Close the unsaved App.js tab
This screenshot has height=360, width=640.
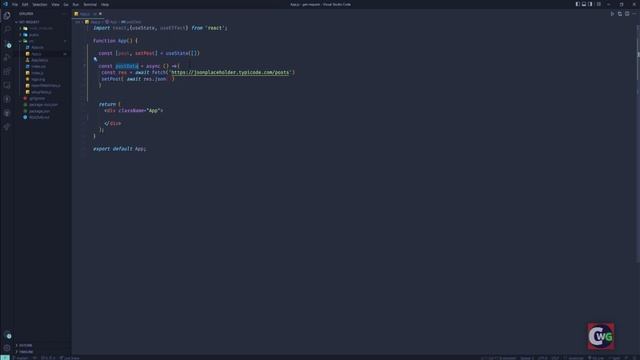(100, 14)
